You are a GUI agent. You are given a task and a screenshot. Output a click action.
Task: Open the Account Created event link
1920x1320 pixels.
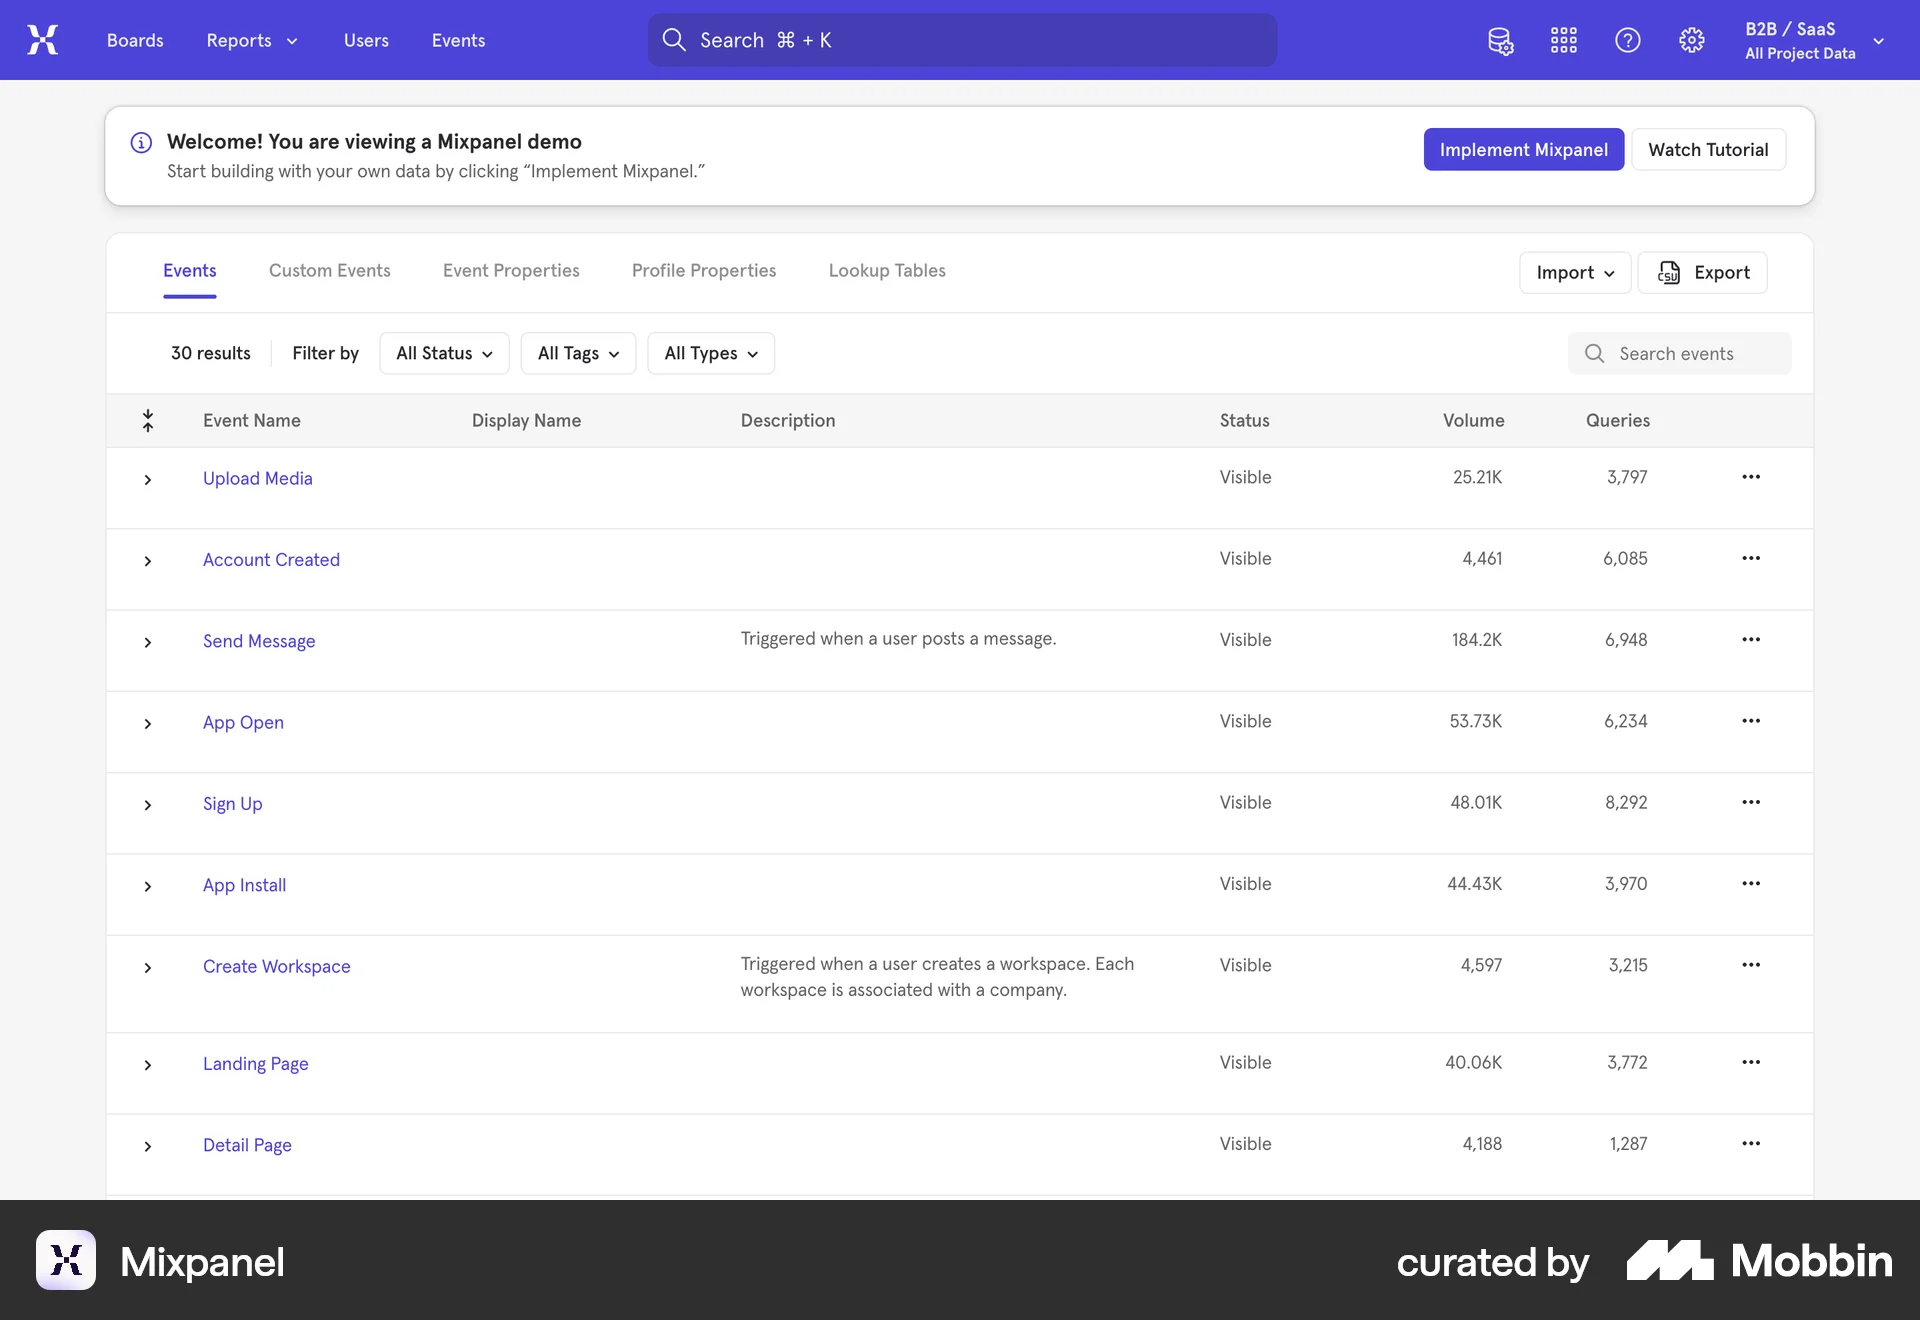coord(271,559)
